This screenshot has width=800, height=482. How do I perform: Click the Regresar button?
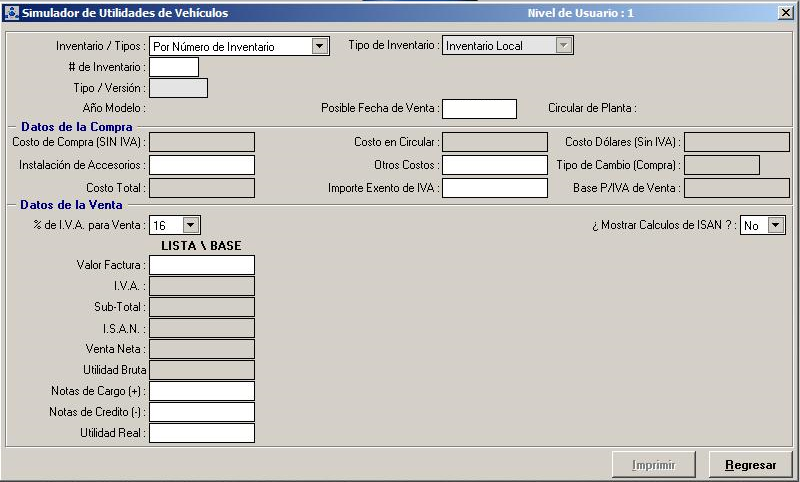750,465
